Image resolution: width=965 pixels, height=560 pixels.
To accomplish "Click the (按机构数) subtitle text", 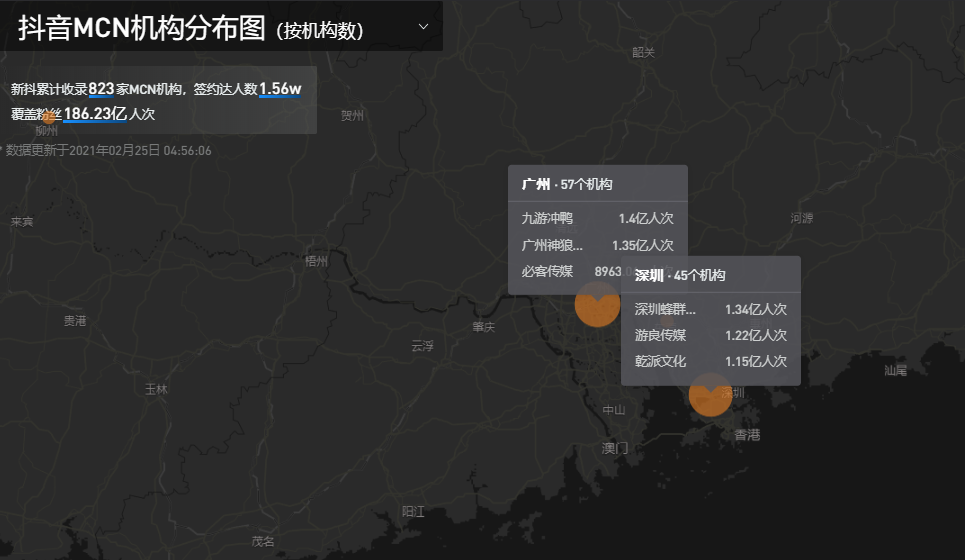I will point(320,30).
